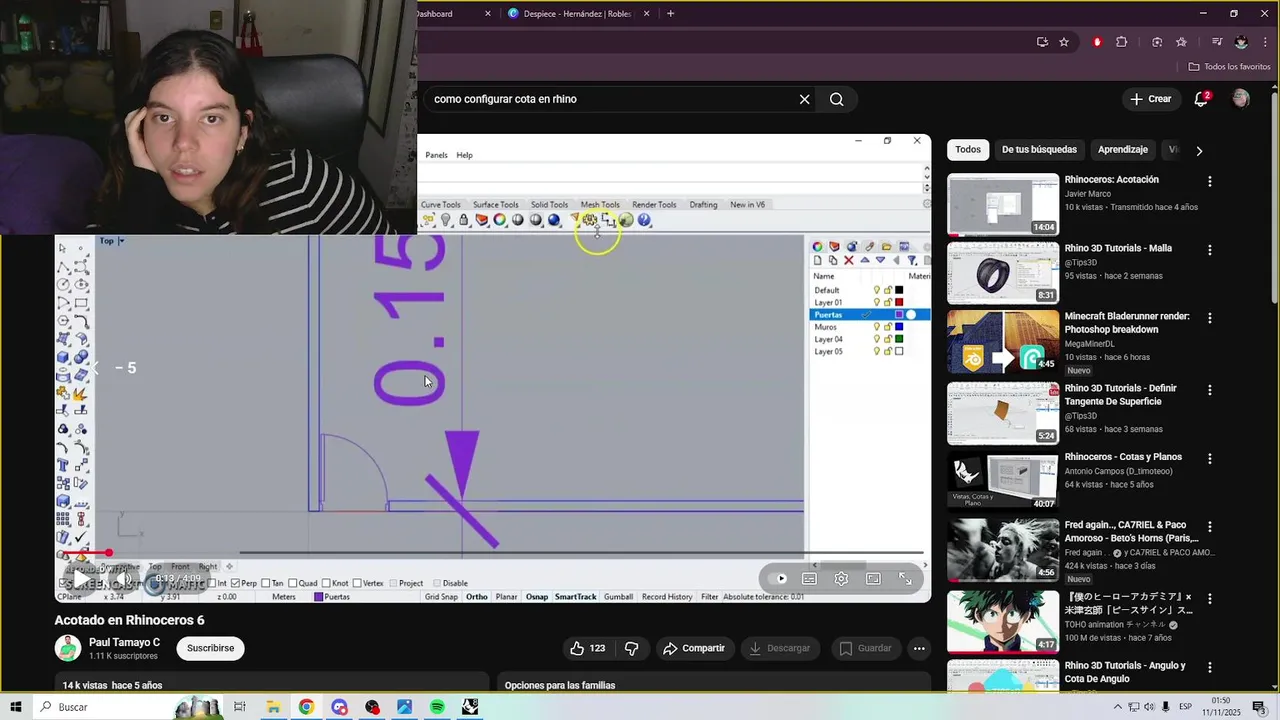This screenshot has height=720, width=1280.
Task: Toggle Vertex osnap checkbox
Action: click(x=356, y=583)
